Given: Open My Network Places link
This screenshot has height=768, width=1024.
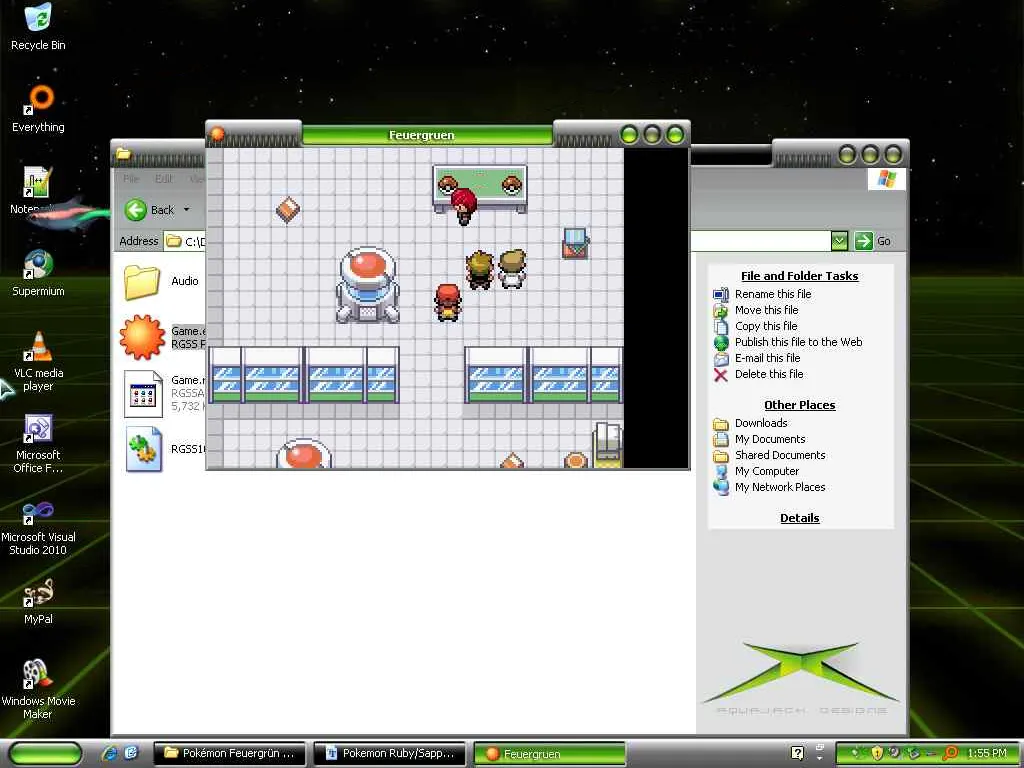Looking at the screenshot, I should pos(780,487).
